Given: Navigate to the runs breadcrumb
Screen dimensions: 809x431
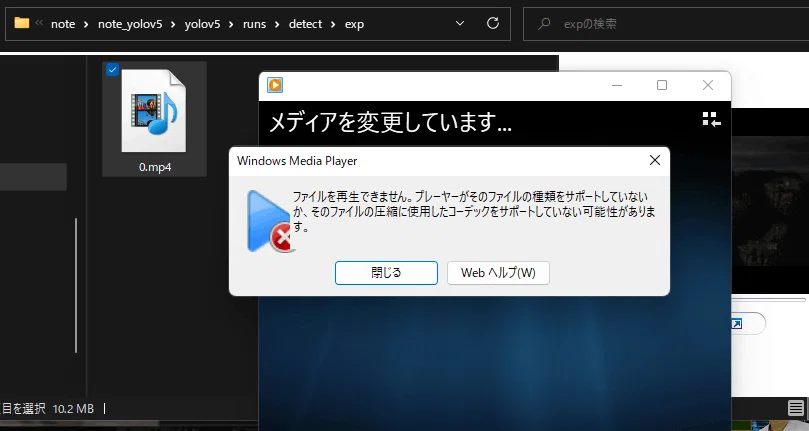Looking at the screenshot, I should 254,24.
